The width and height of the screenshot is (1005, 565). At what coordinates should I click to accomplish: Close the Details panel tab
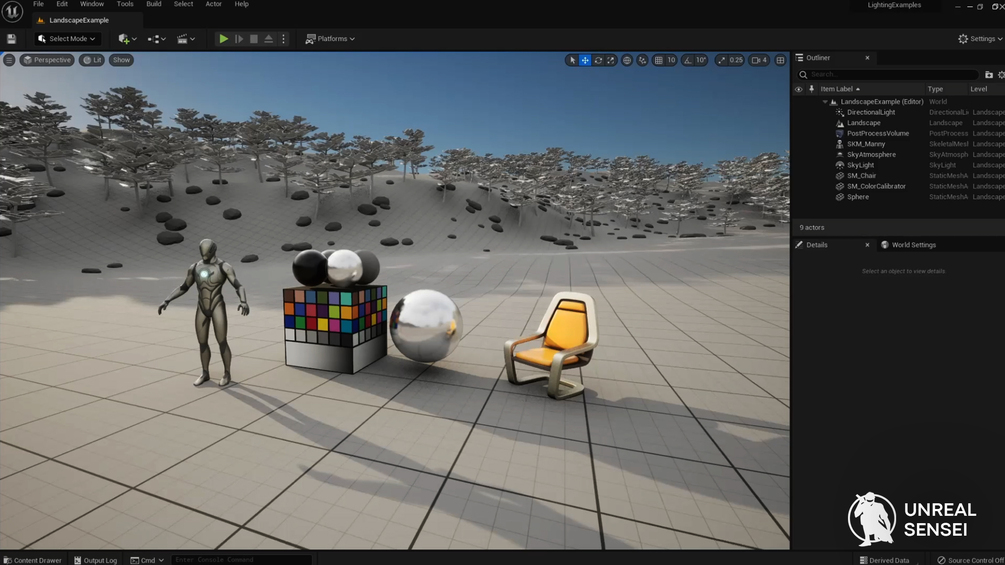coord(867,245)
